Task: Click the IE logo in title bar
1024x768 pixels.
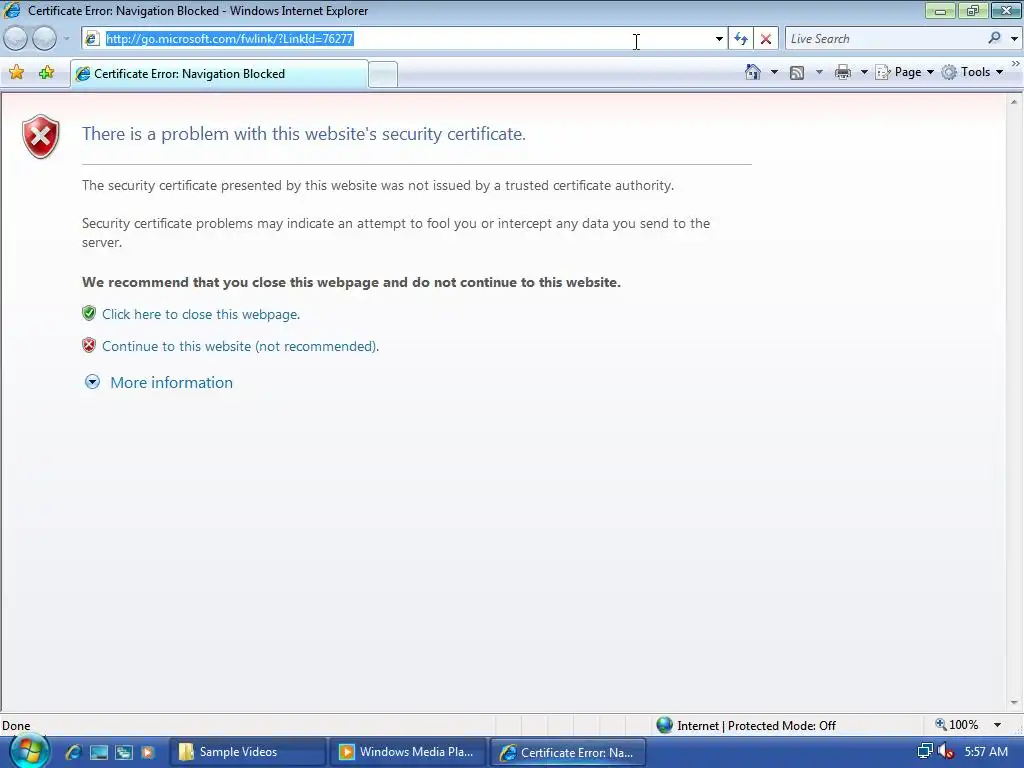Action: pos(12,10)
